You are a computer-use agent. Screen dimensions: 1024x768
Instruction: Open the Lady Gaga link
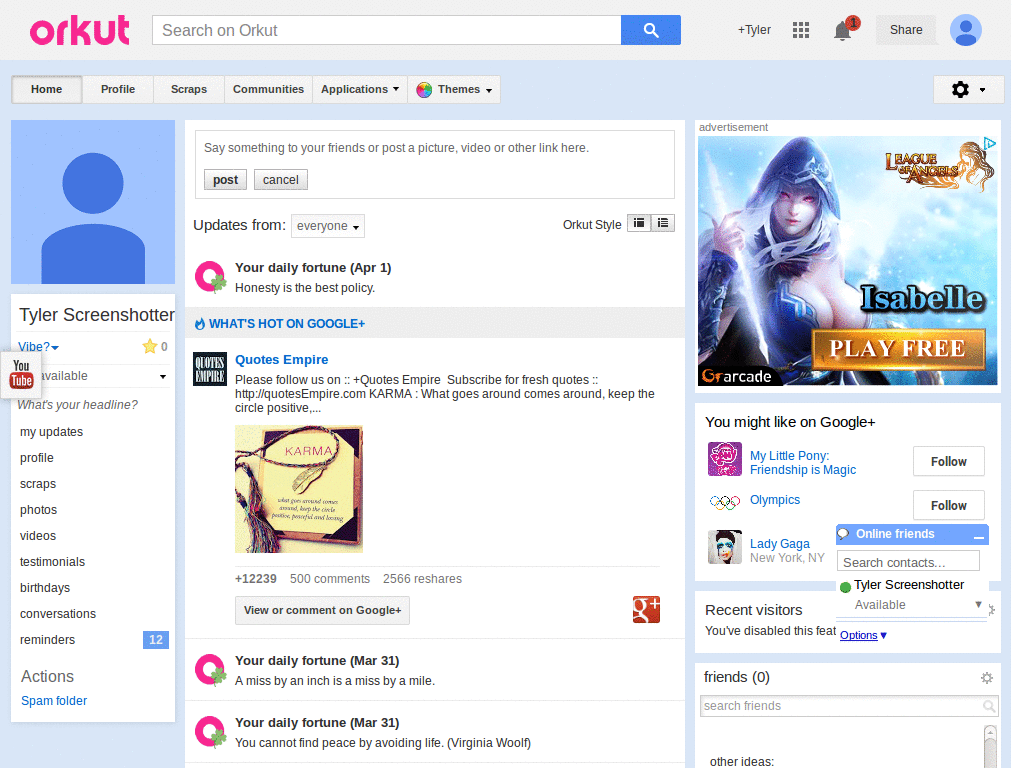click(x=779, y=543)
